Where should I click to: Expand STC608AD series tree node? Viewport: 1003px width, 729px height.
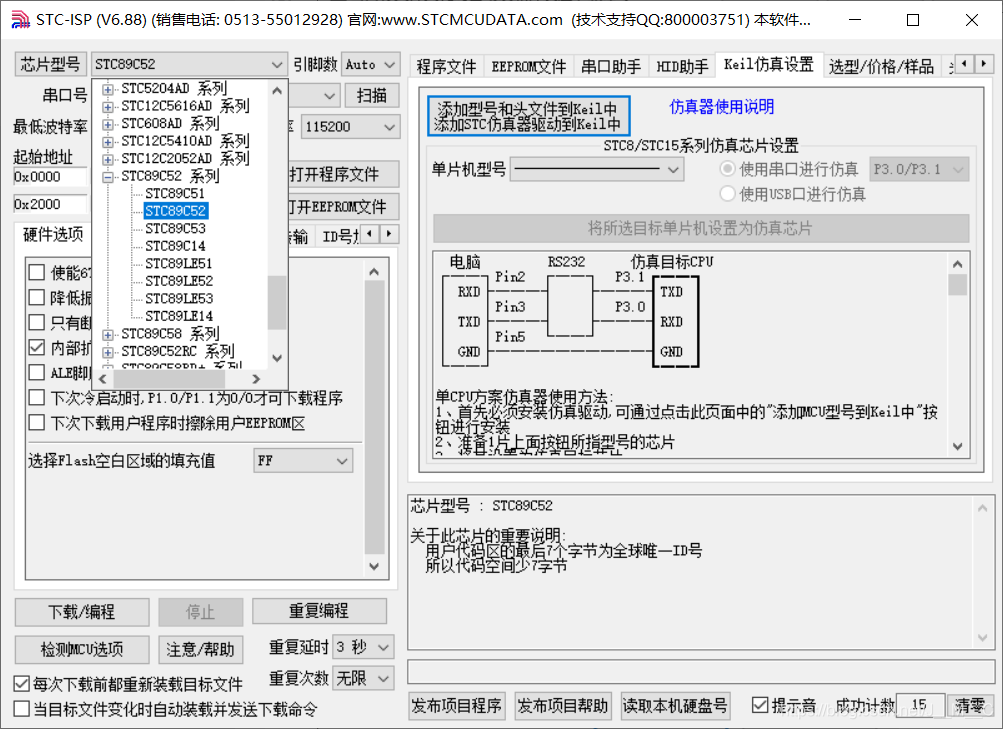click(107, 124)
